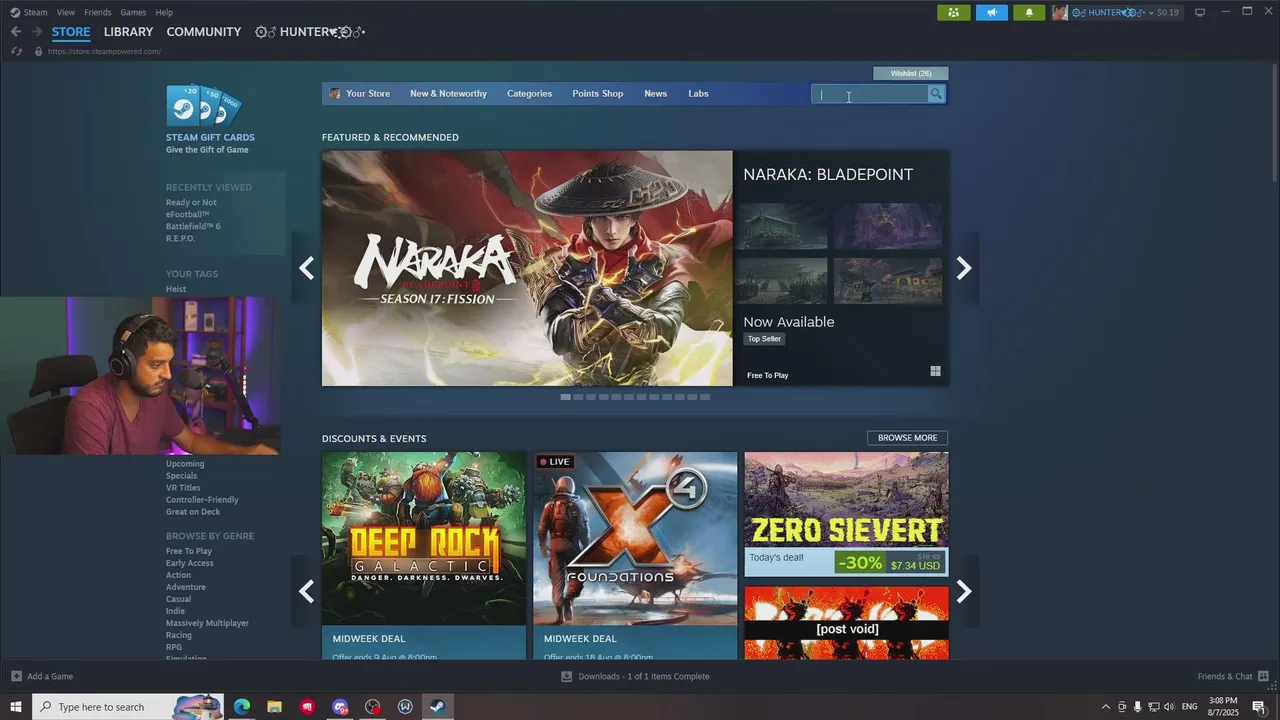The image size is (1280, 720).
Task: Click the user avatar picture
Action: (x=1059, y=12)
